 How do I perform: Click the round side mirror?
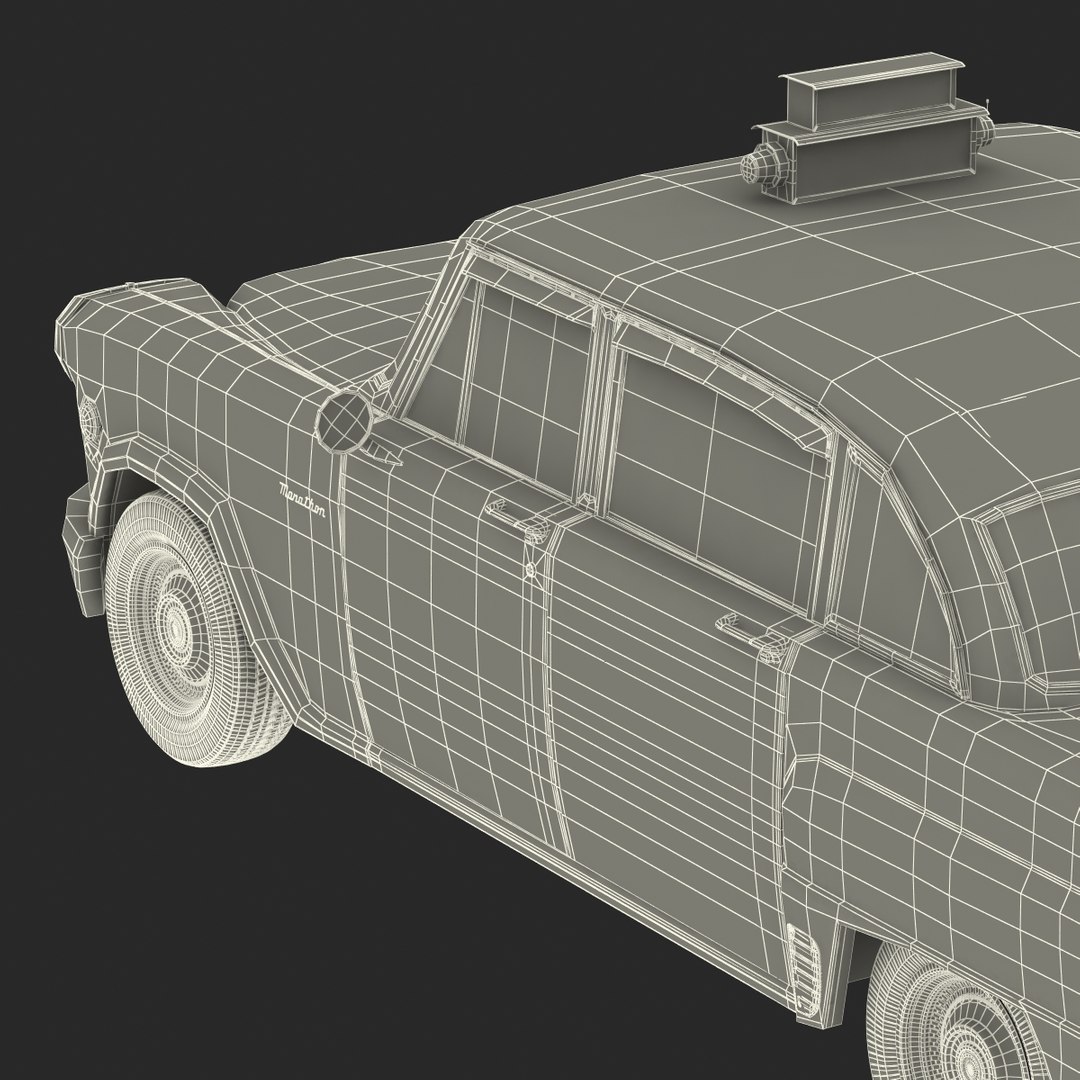click(x=344, y=421)
